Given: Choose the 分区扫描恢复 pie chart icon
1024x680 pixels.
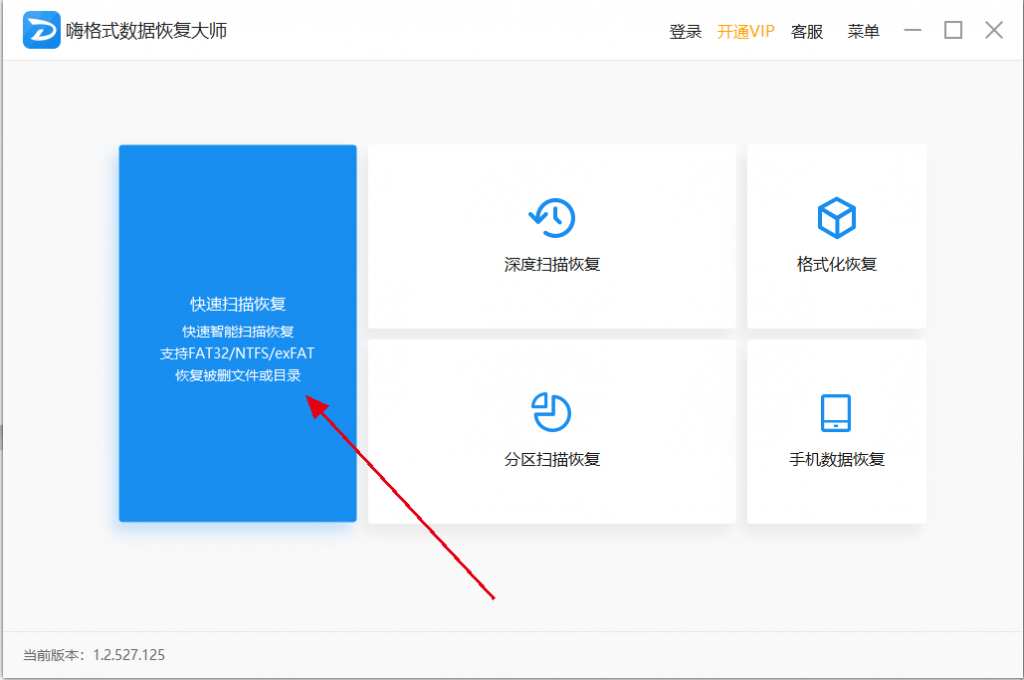Looking at the screenshot, I should click(x=552, y=412).
